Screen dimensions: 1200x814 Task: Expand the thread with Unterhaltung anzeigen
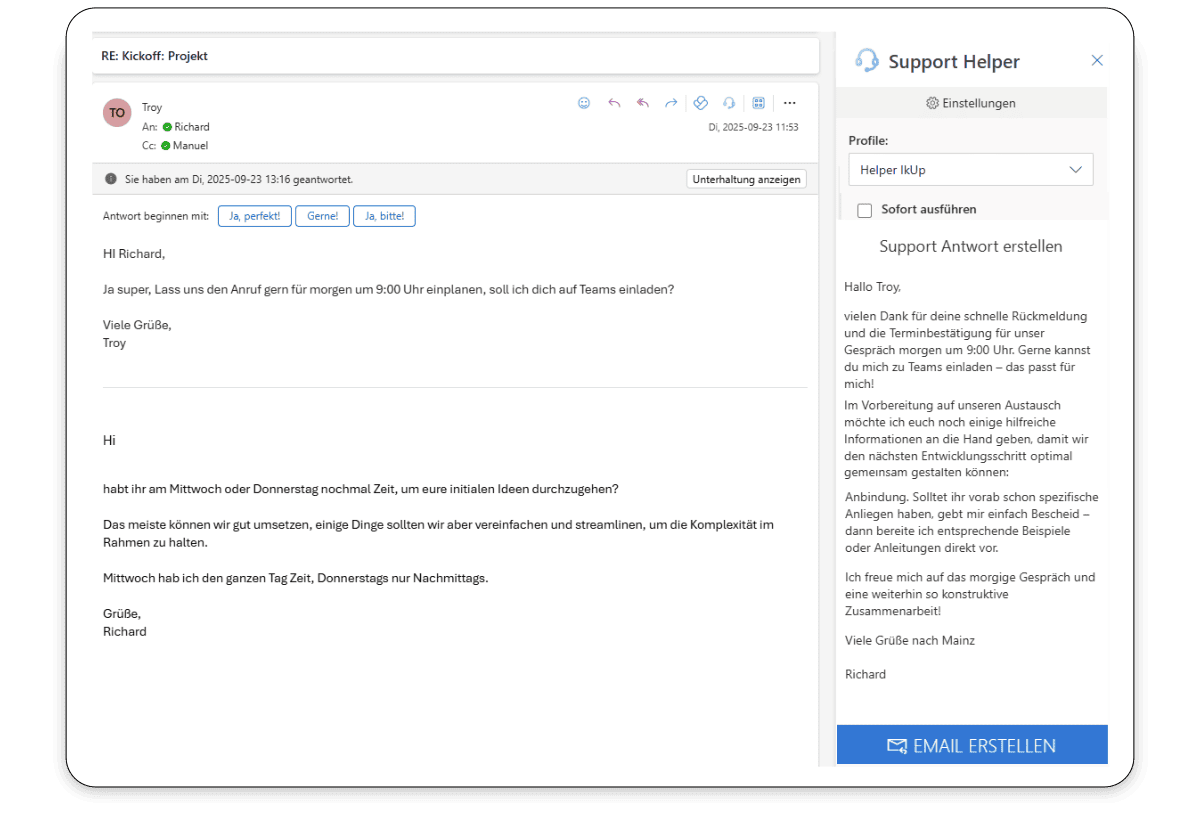tap(745, 179)
